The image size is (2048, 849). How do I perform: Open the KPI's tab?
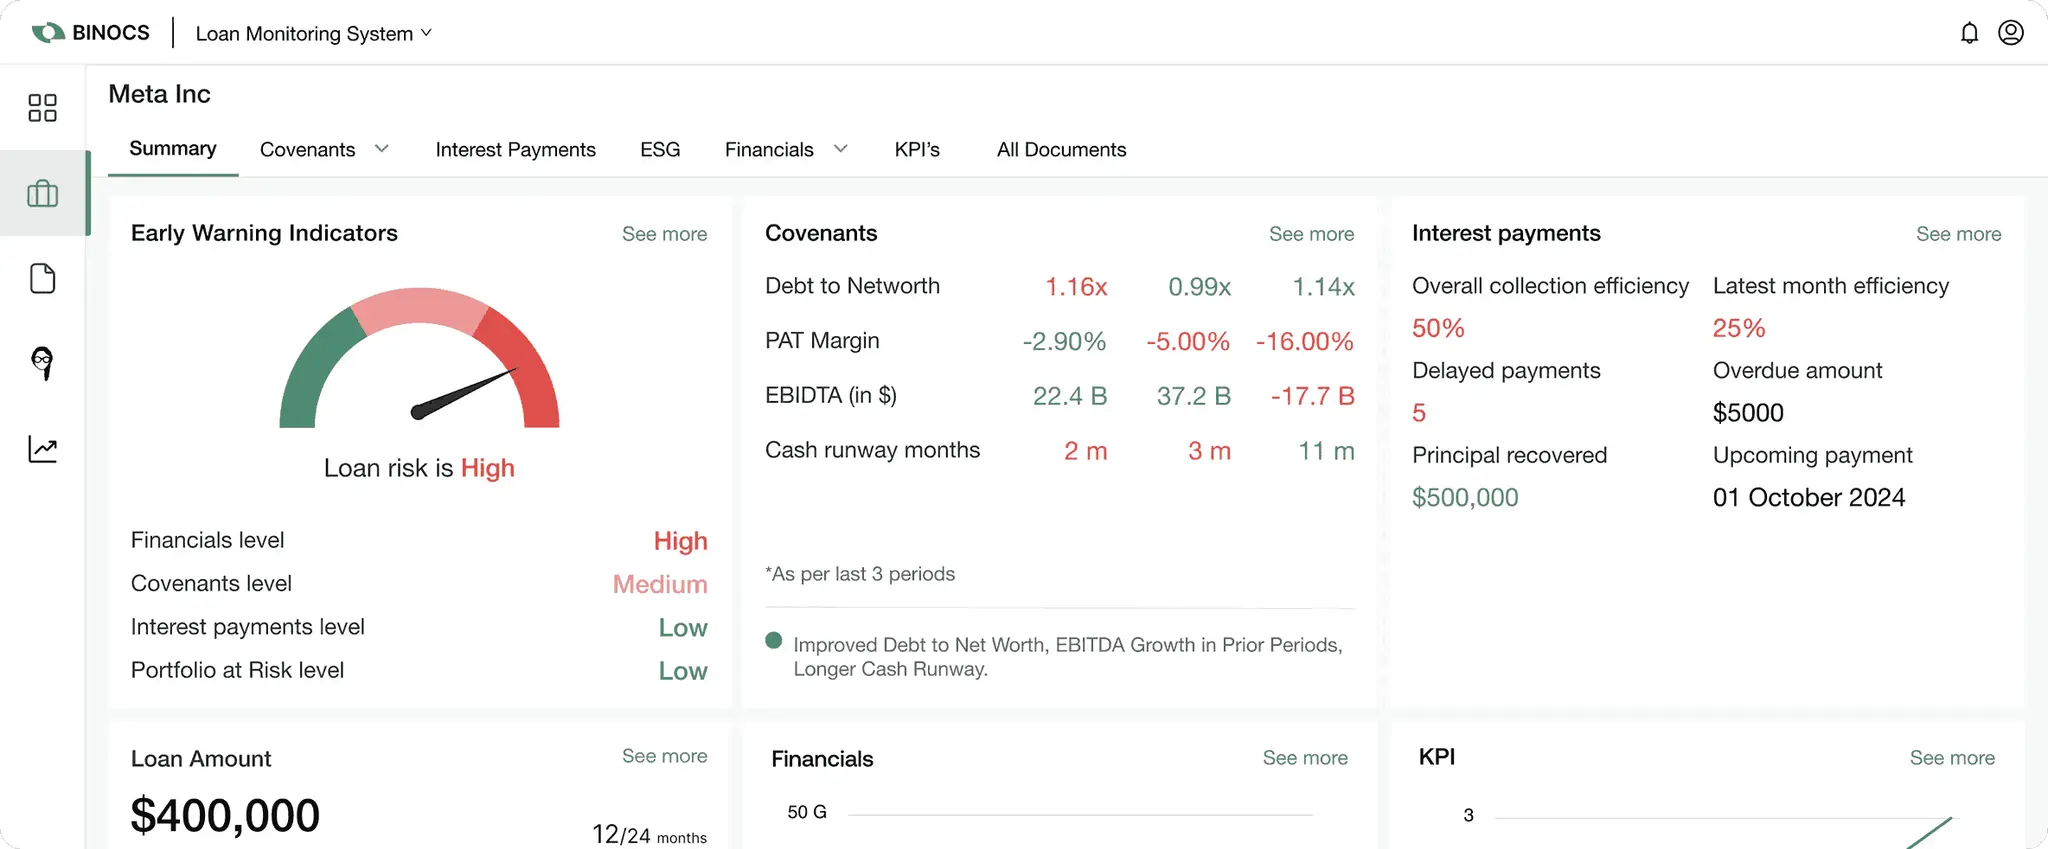pos(917,149)
